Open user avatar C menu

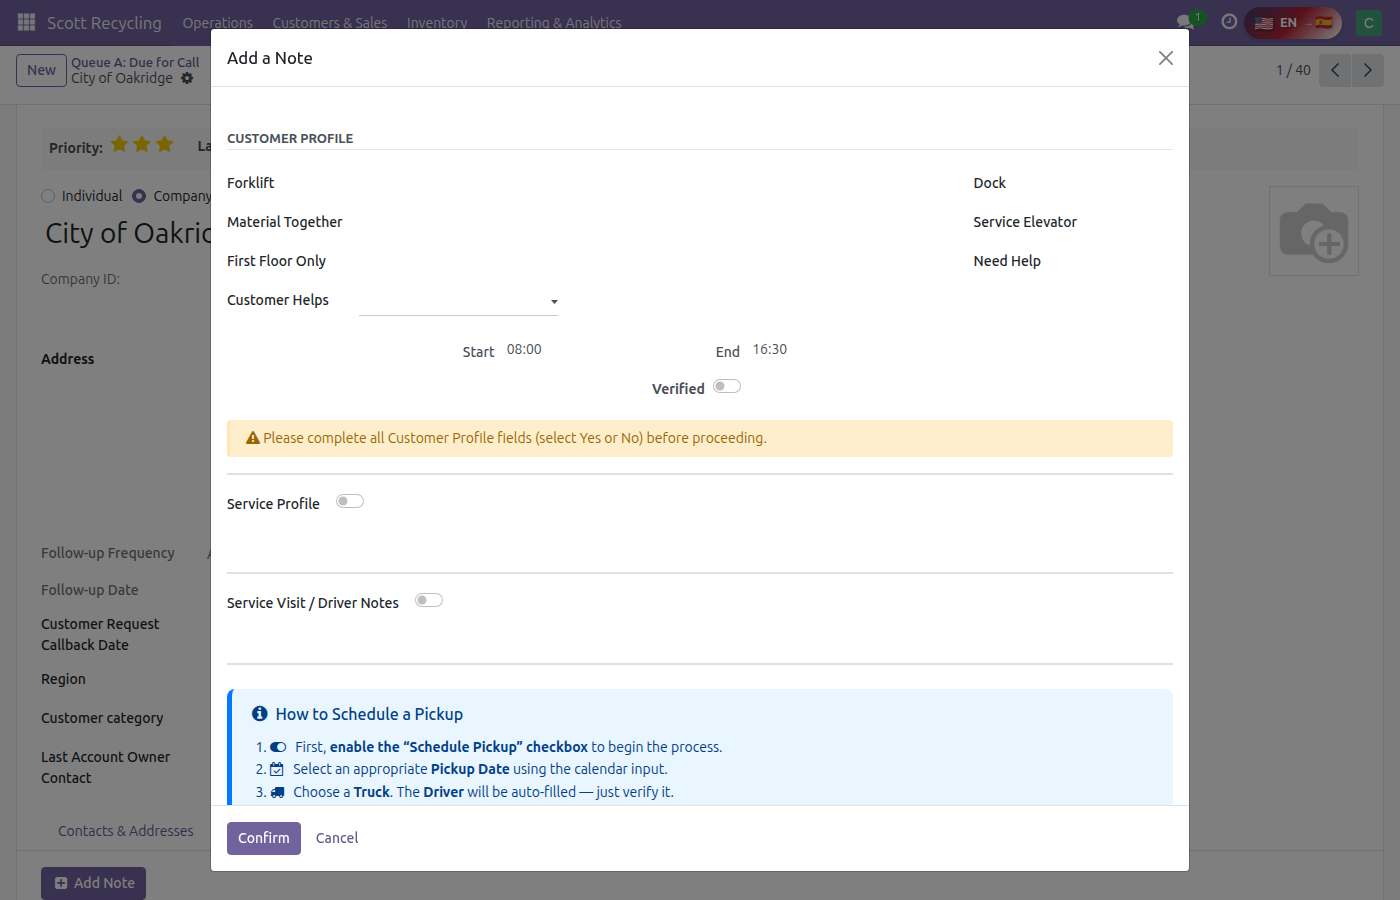pos(1369,22)
